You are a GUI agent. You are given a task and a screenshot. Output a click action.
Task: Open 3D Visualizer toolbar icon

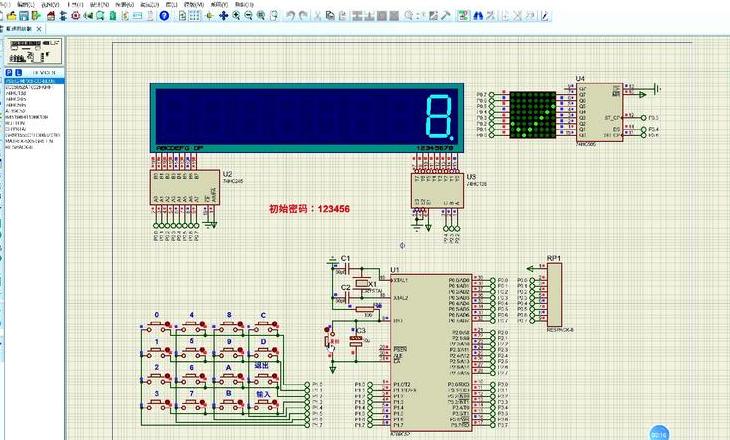[88, 16]
